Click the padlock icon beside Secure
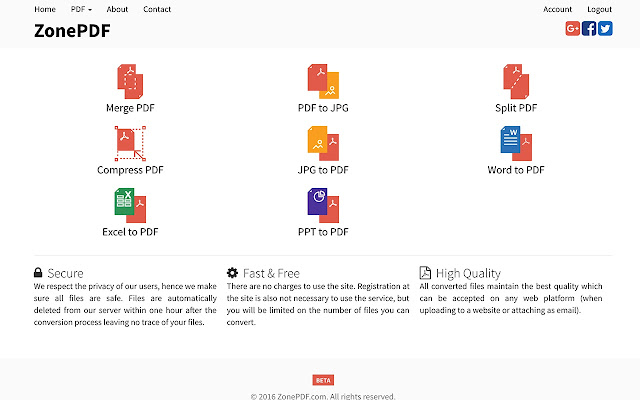 coord(38,272)
